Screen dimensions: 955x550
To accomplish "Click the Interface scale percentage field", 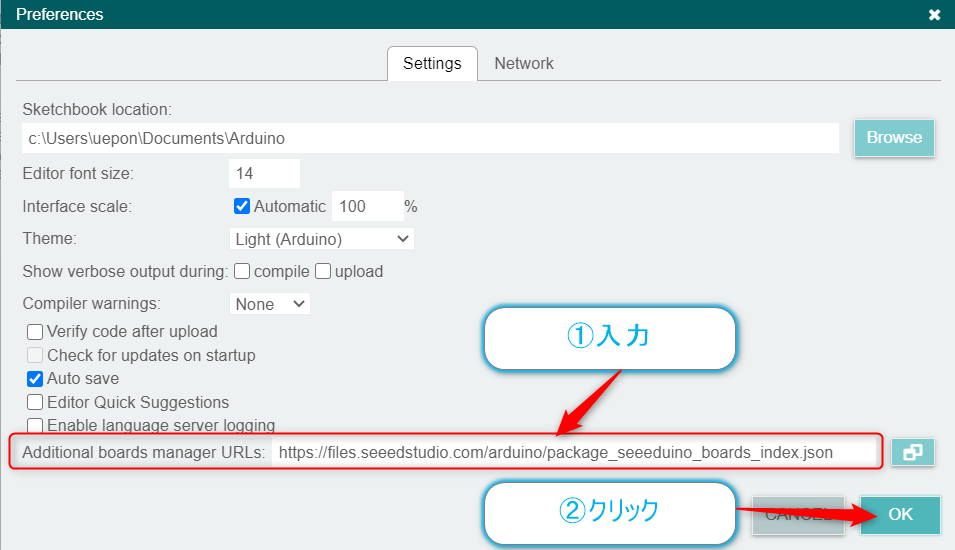I will tap(367, 206).
